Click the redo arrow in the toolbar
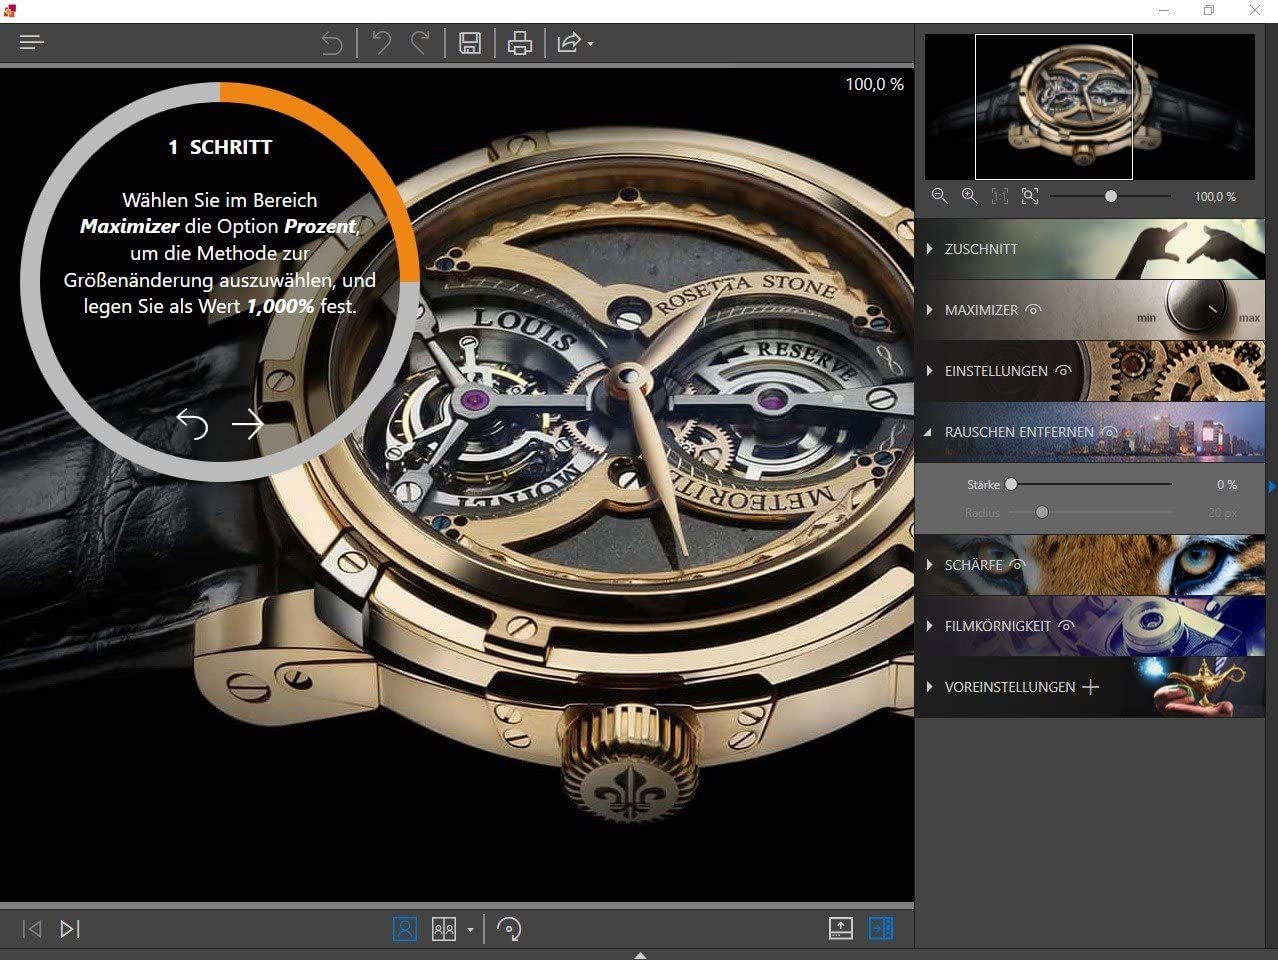Image resolution: width=1278 pixels, height=960 pixels. coord(421,42)
